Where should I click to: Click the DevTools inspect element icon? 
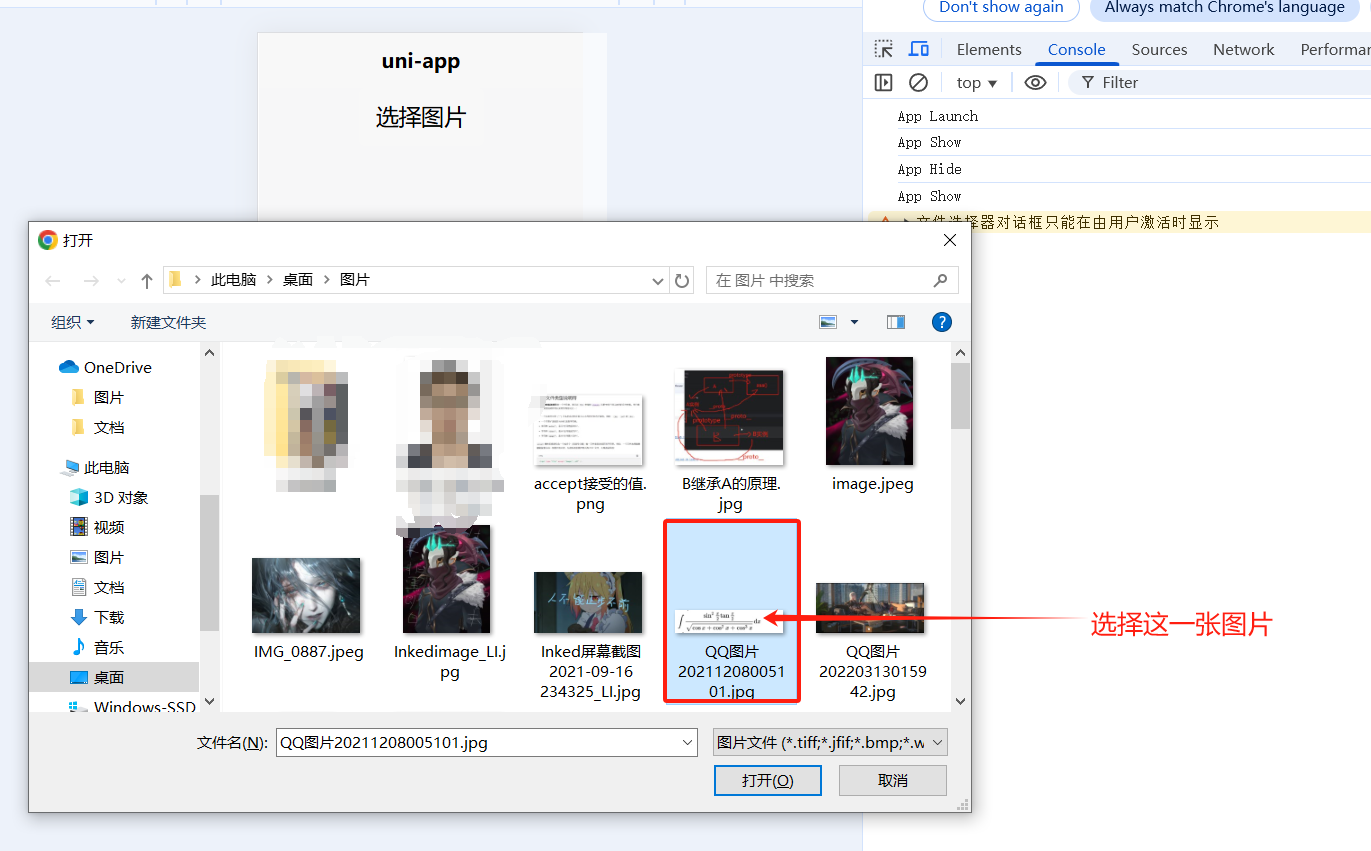(883, 49)
